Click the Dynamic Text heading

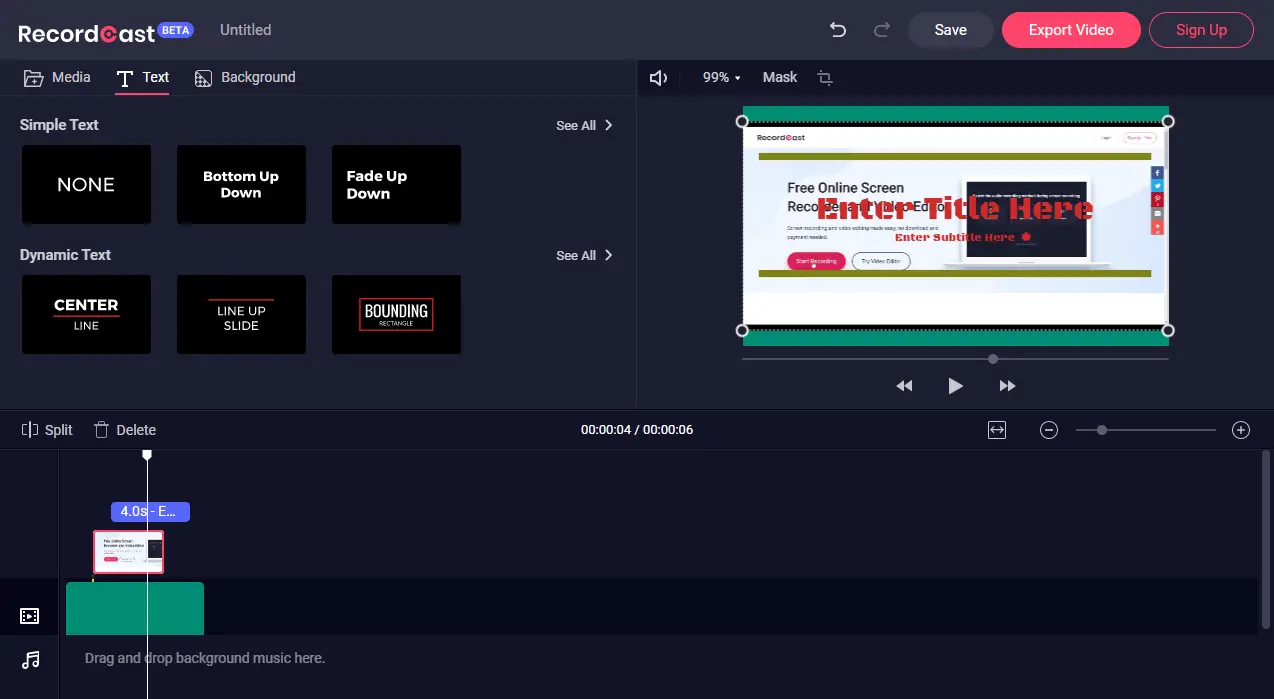click(x=65, y=255)
